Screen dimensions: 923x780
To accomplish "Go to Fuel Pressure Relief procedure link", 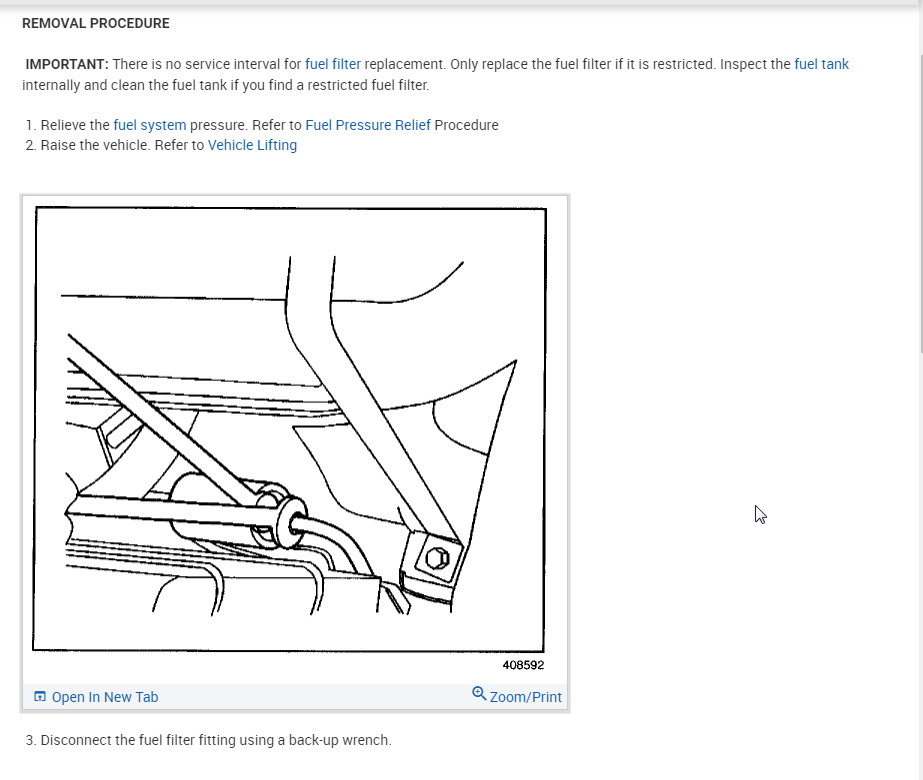I will [x=368, y=125].
